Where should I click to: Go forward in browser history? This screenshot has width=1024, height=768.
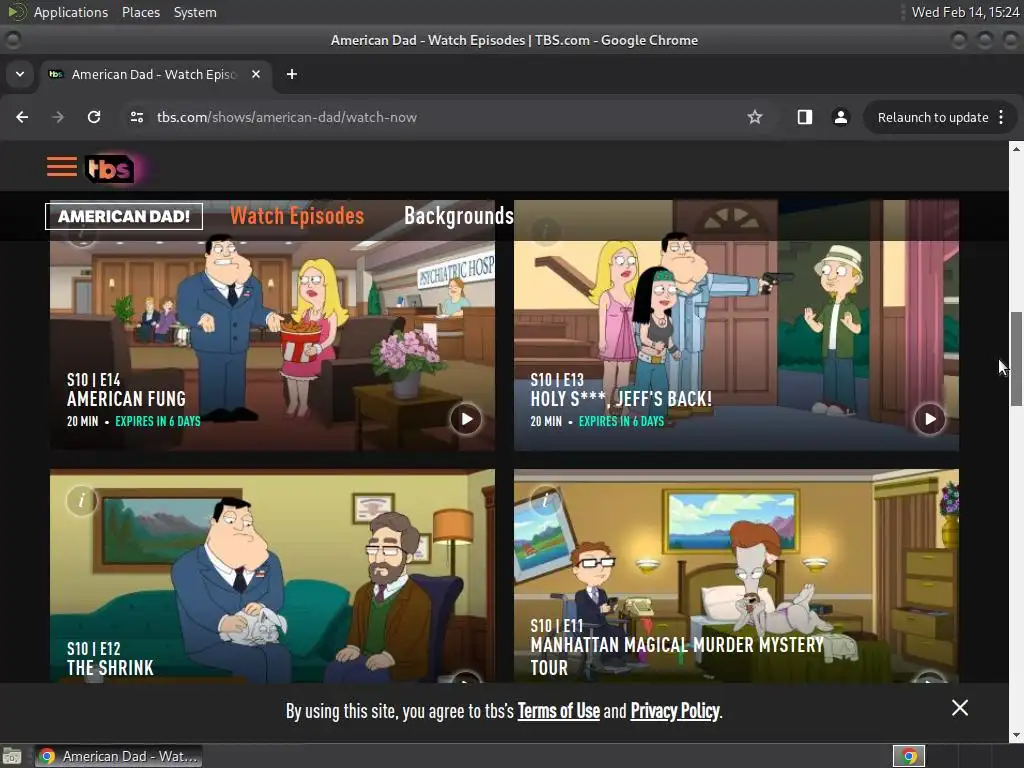pyautogui.click(x=58, y=117)
